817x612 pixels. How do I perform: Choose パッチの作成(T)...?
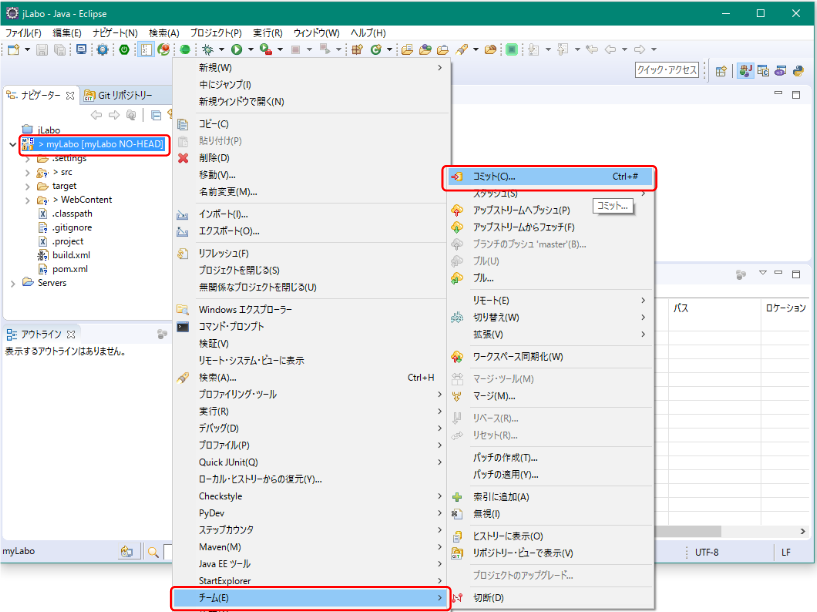[x=505, y=458]
